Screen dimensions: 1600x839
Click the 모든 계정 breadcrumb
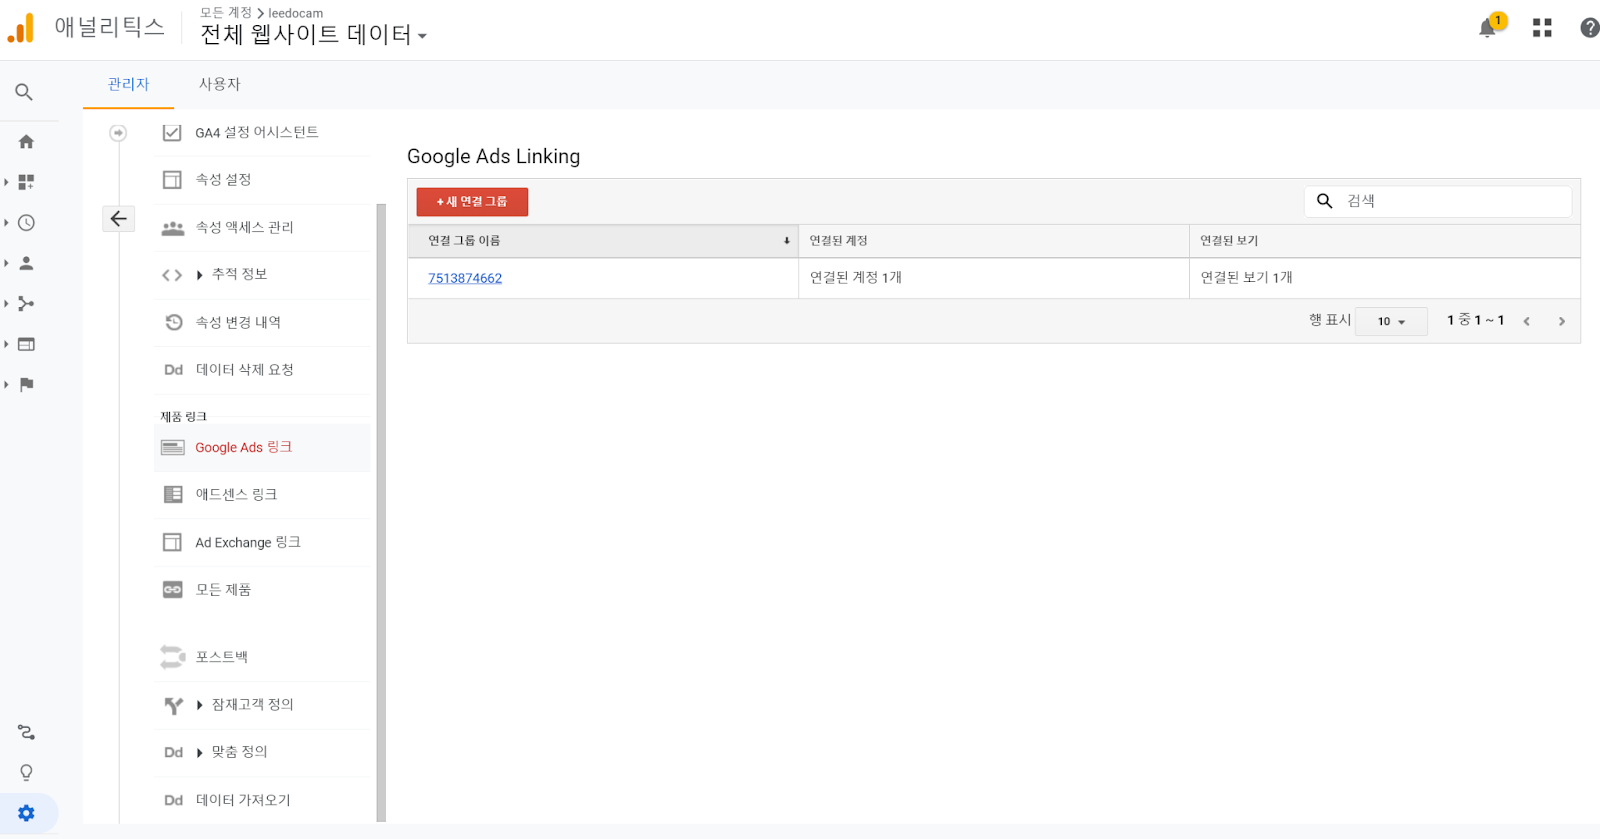tap(226, 13)
